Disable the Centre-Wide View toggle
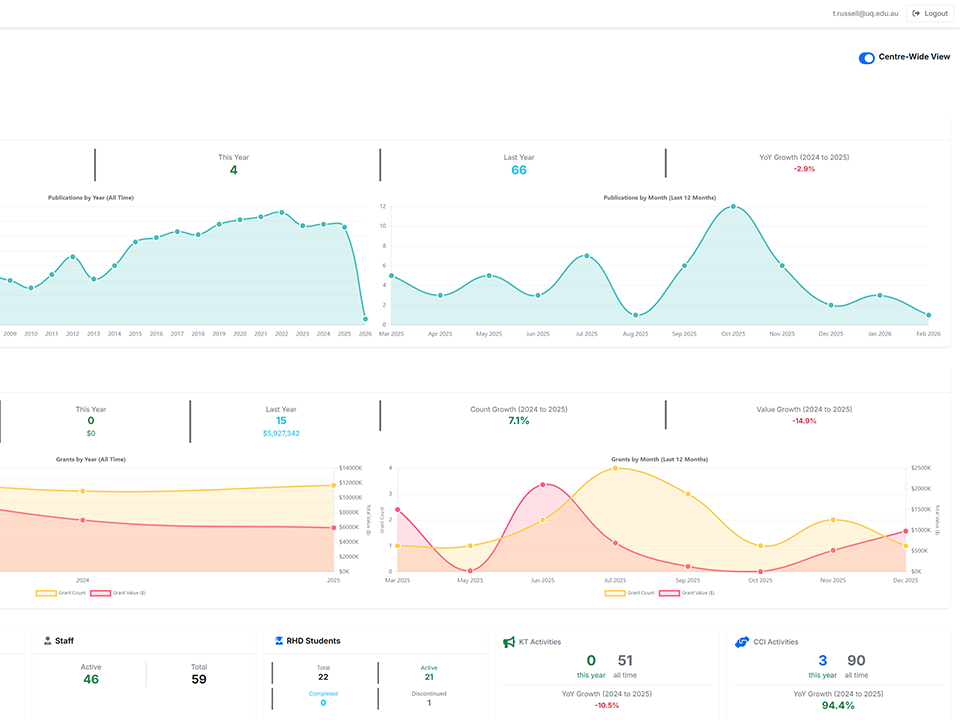960x720 pixels. click(866, 57)
